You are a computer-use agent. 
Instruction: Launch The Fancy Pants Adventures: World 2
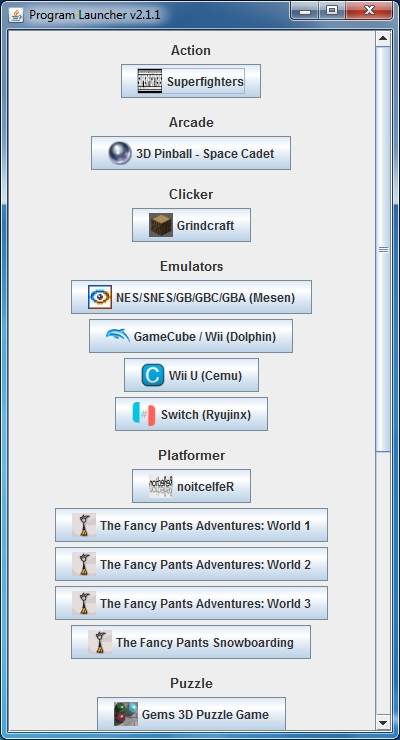click(192, 564)
